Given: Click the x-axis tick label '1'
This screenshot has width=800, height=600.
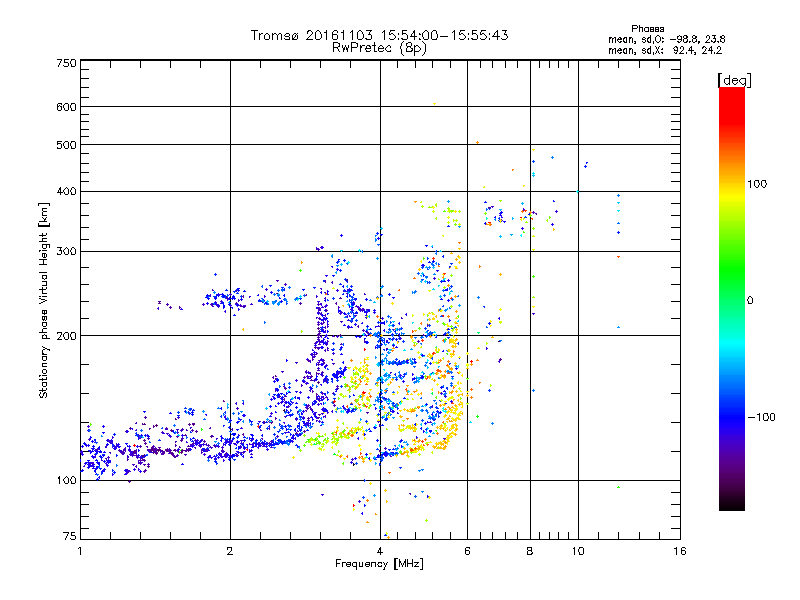Looking at the screenshot, I should (80, 551).
